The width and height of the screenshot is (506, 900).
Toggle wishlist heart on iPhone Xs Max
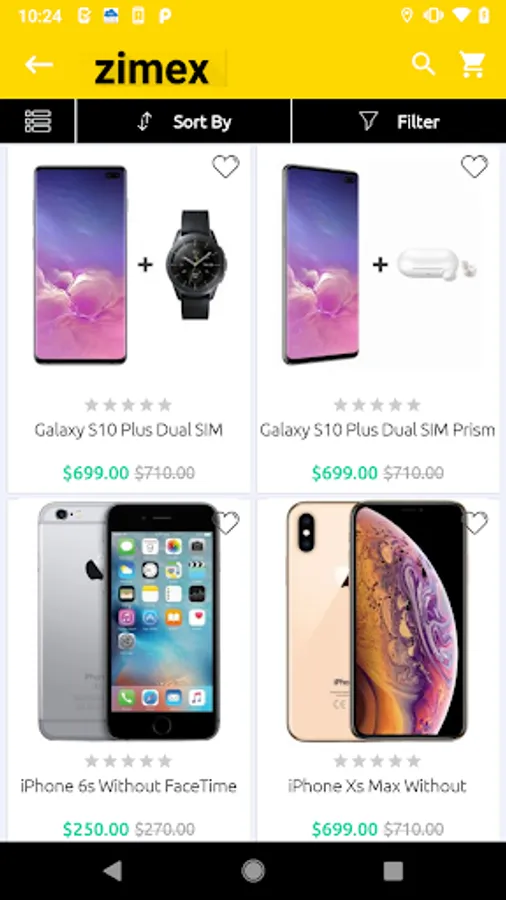[476, 523]
